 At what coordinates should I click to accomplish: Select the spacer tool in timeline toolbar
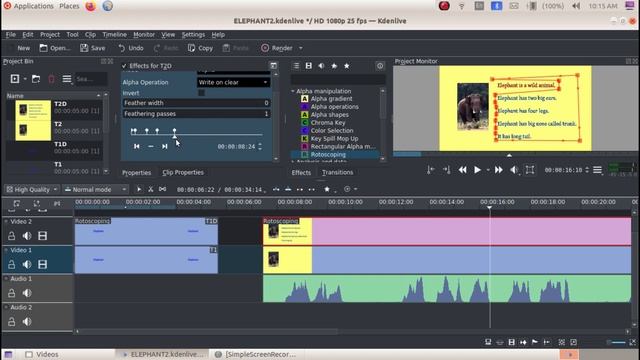click(162, 189)
